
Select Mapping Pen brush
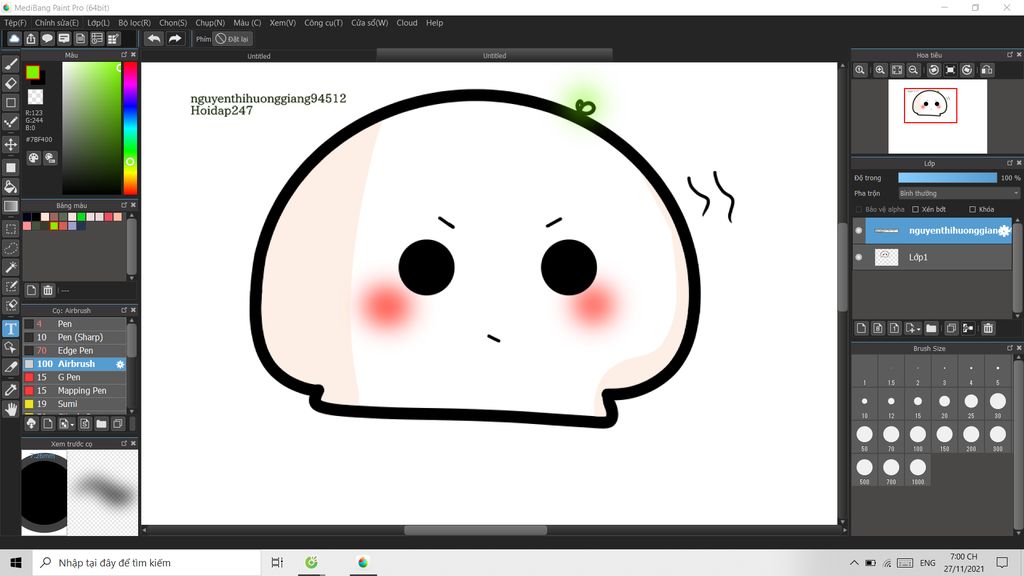[75, 391]
